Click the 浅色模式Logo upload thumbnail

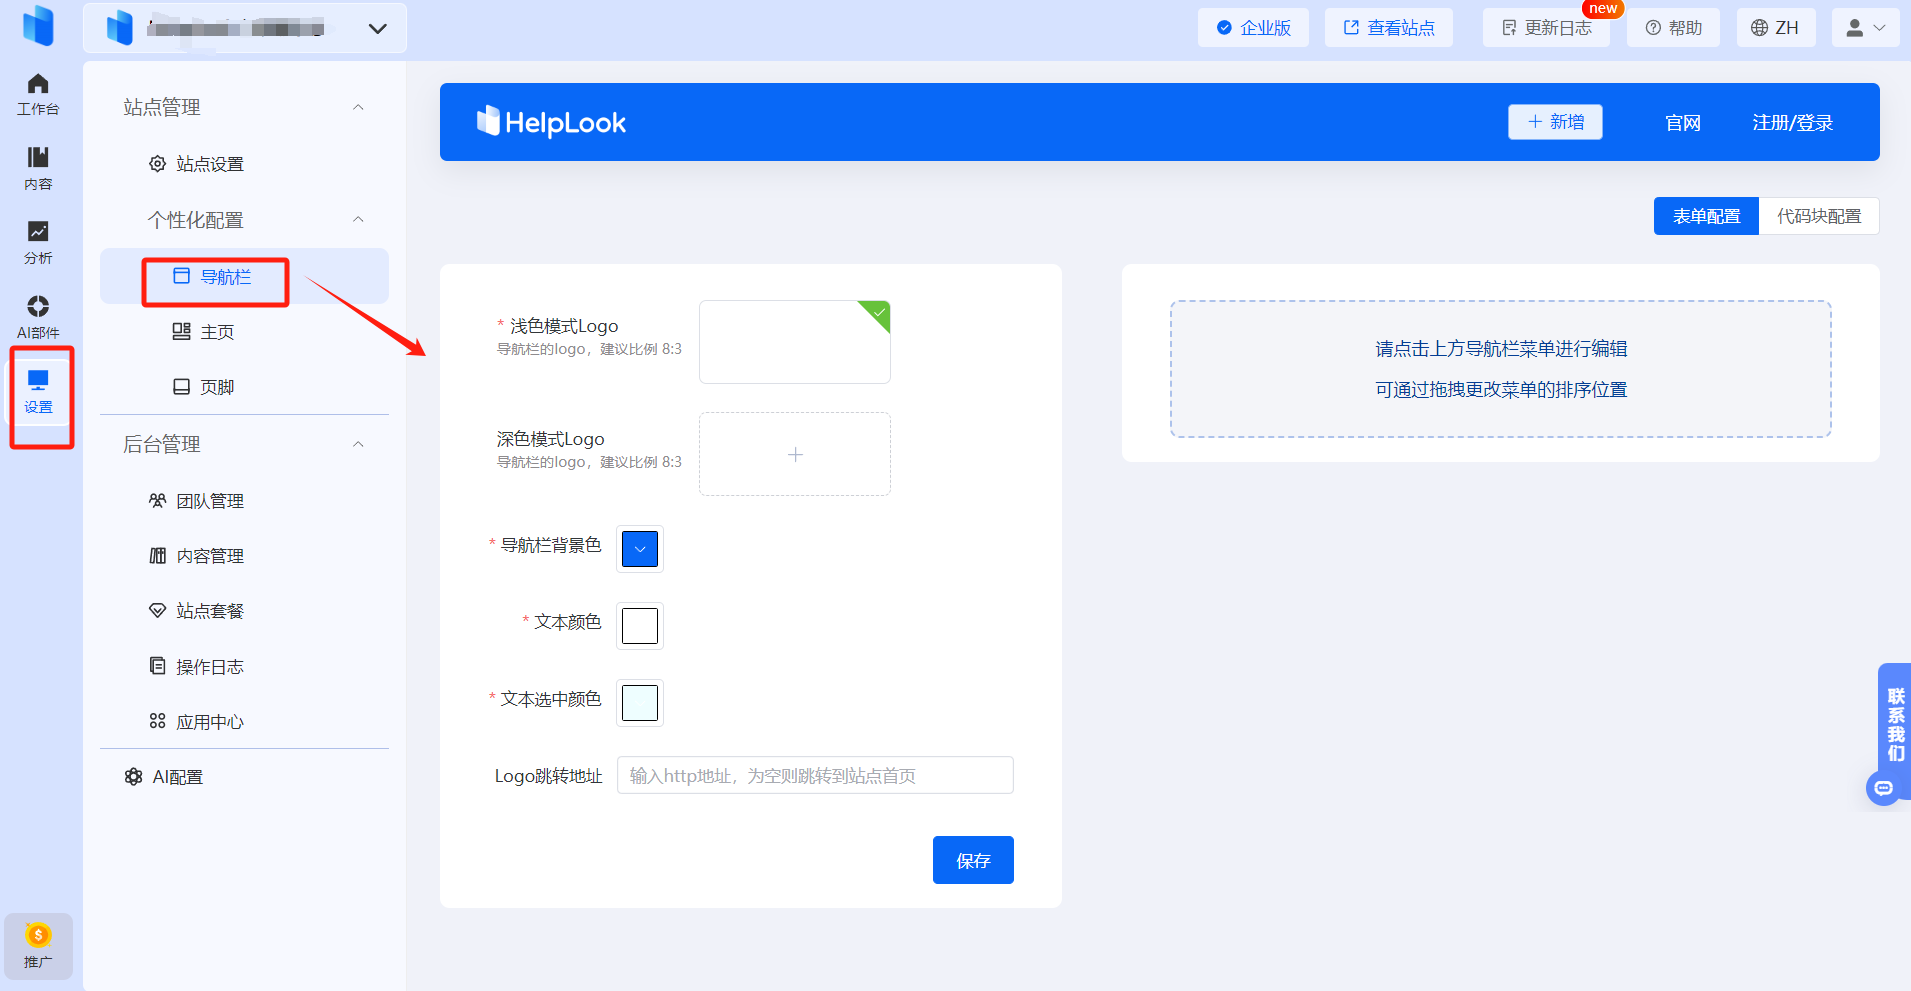tap(795, 342)
